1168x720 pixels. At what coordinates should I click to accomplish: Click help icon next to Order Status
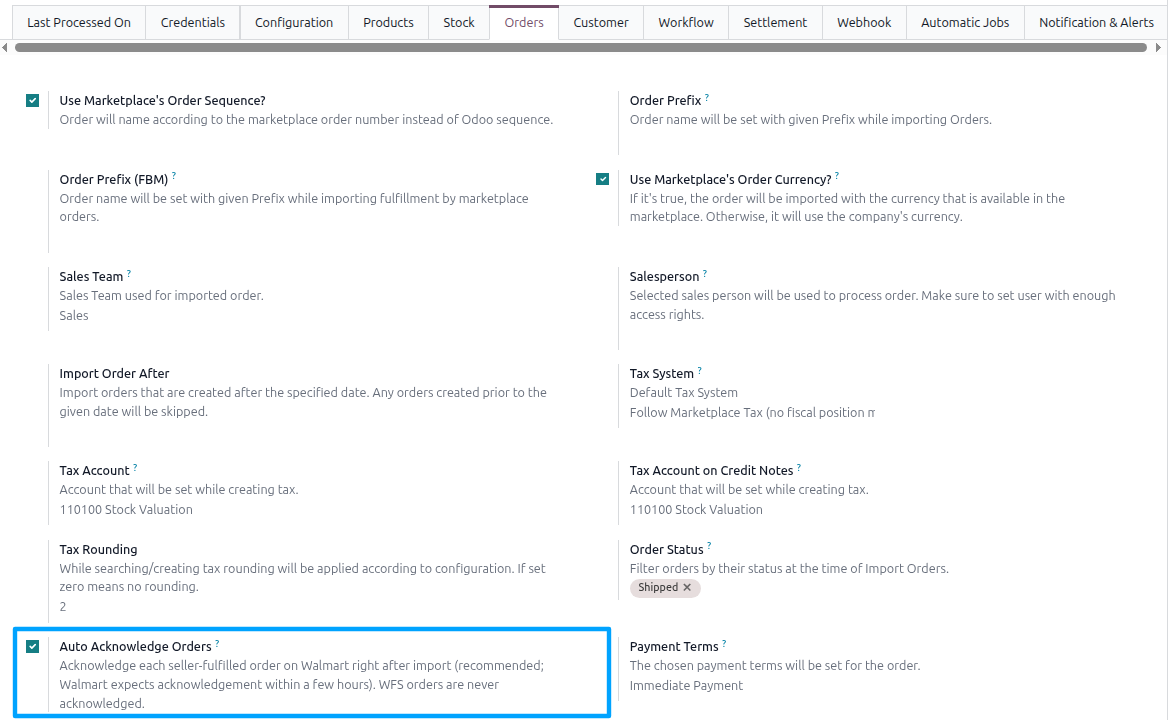click(x=709, y=546)
